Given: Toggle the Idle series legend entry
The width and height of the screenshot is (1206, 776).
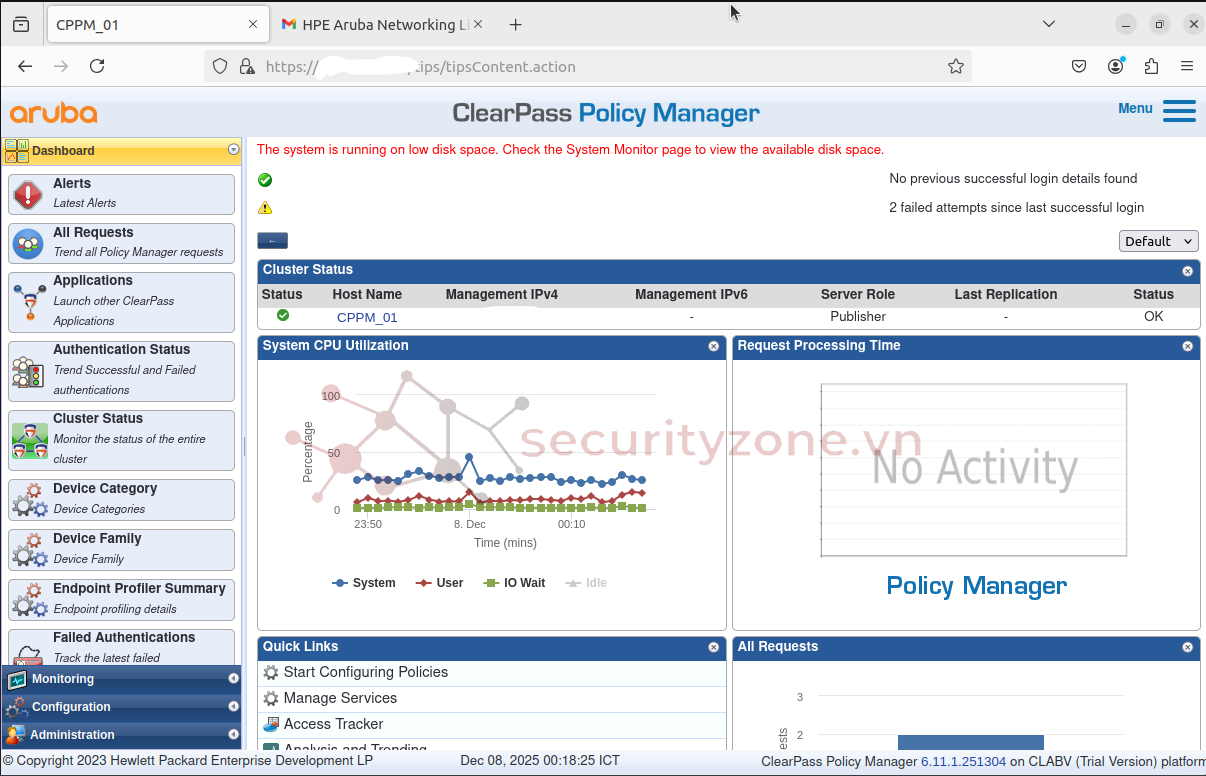Looking at the screenshot, I should (x=586, y=583).
